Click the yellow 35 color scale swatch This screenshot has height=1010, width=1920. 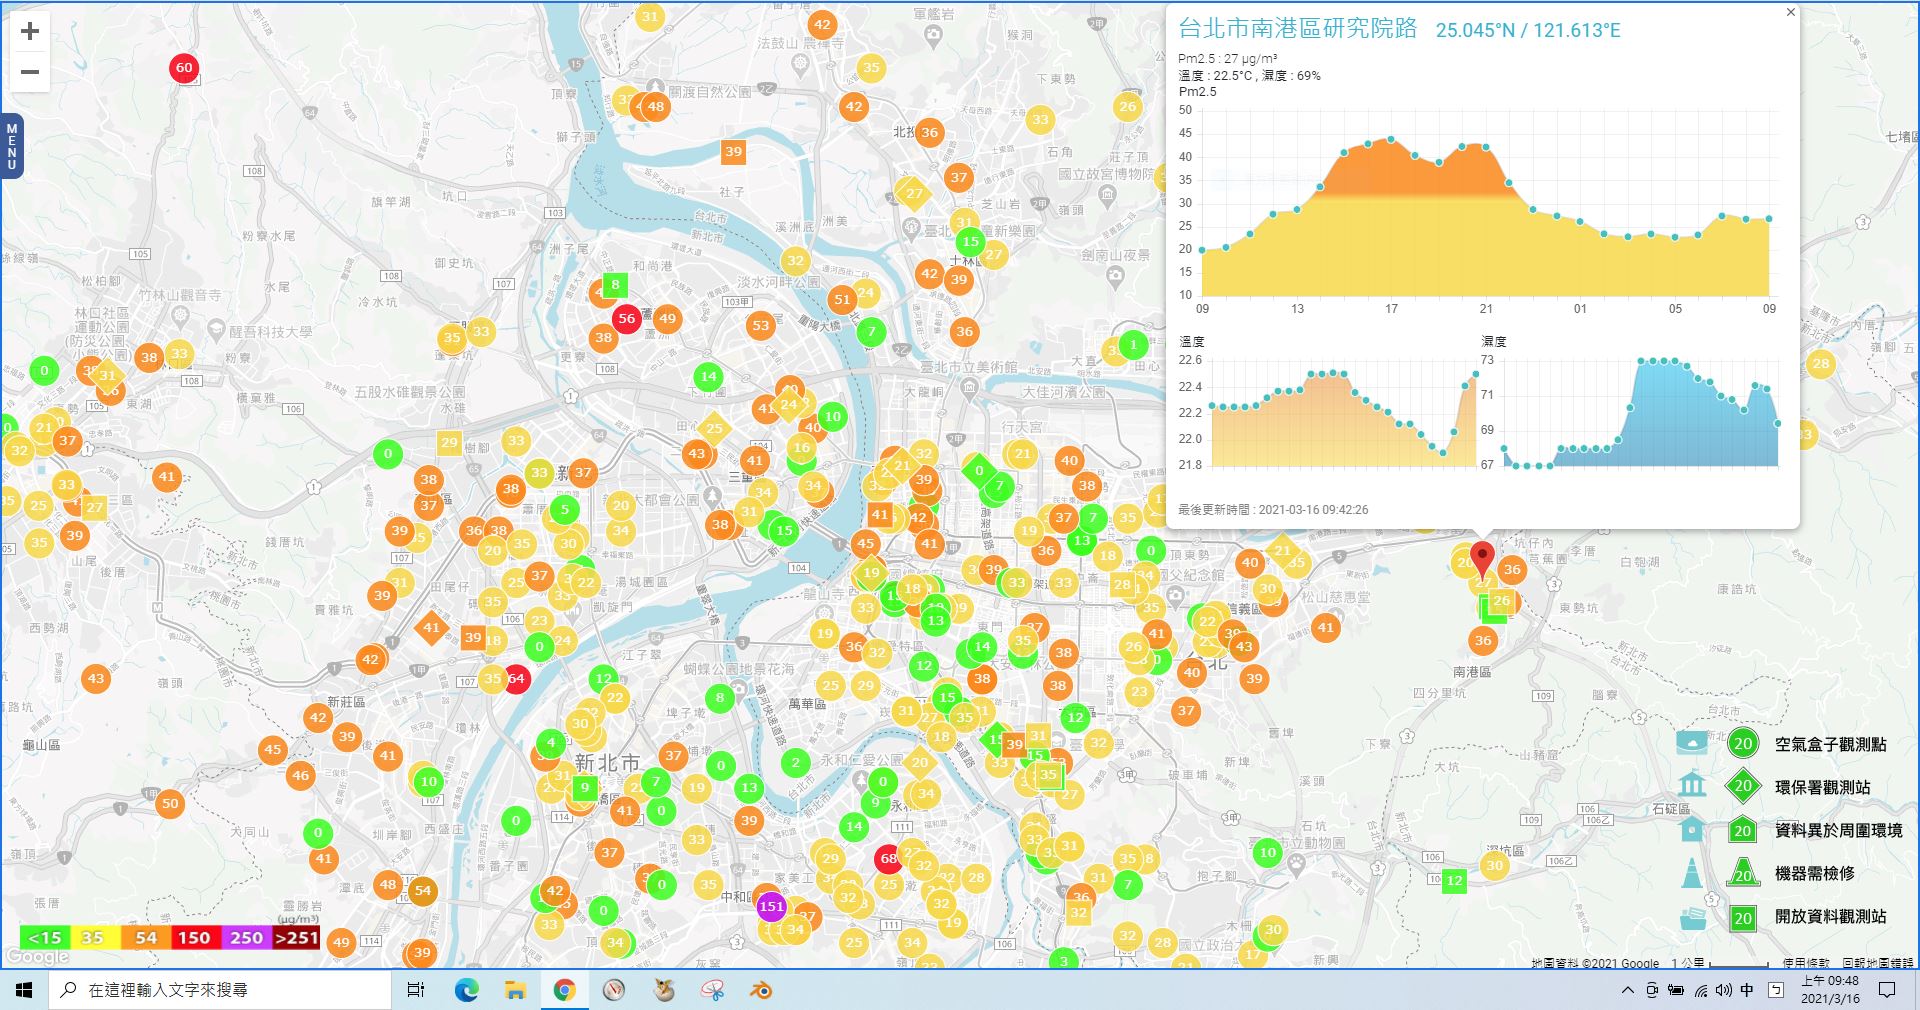click(x=95, y=937)
